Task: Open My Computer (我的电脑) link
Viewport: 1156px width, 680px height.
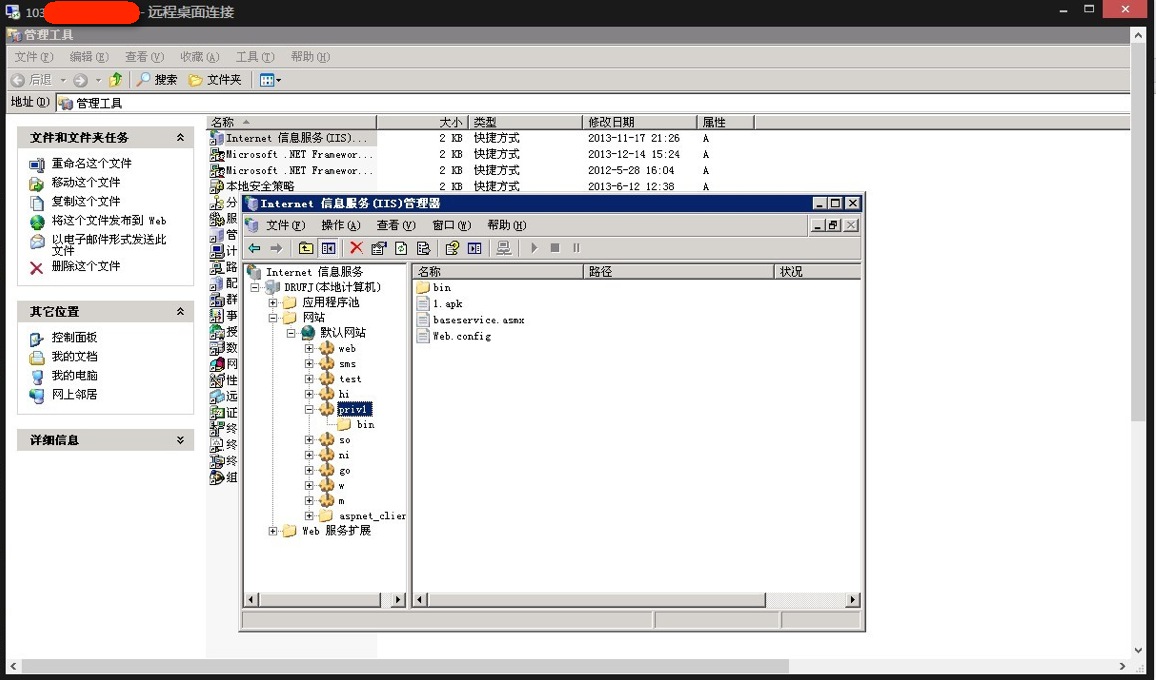Action: 74,375
